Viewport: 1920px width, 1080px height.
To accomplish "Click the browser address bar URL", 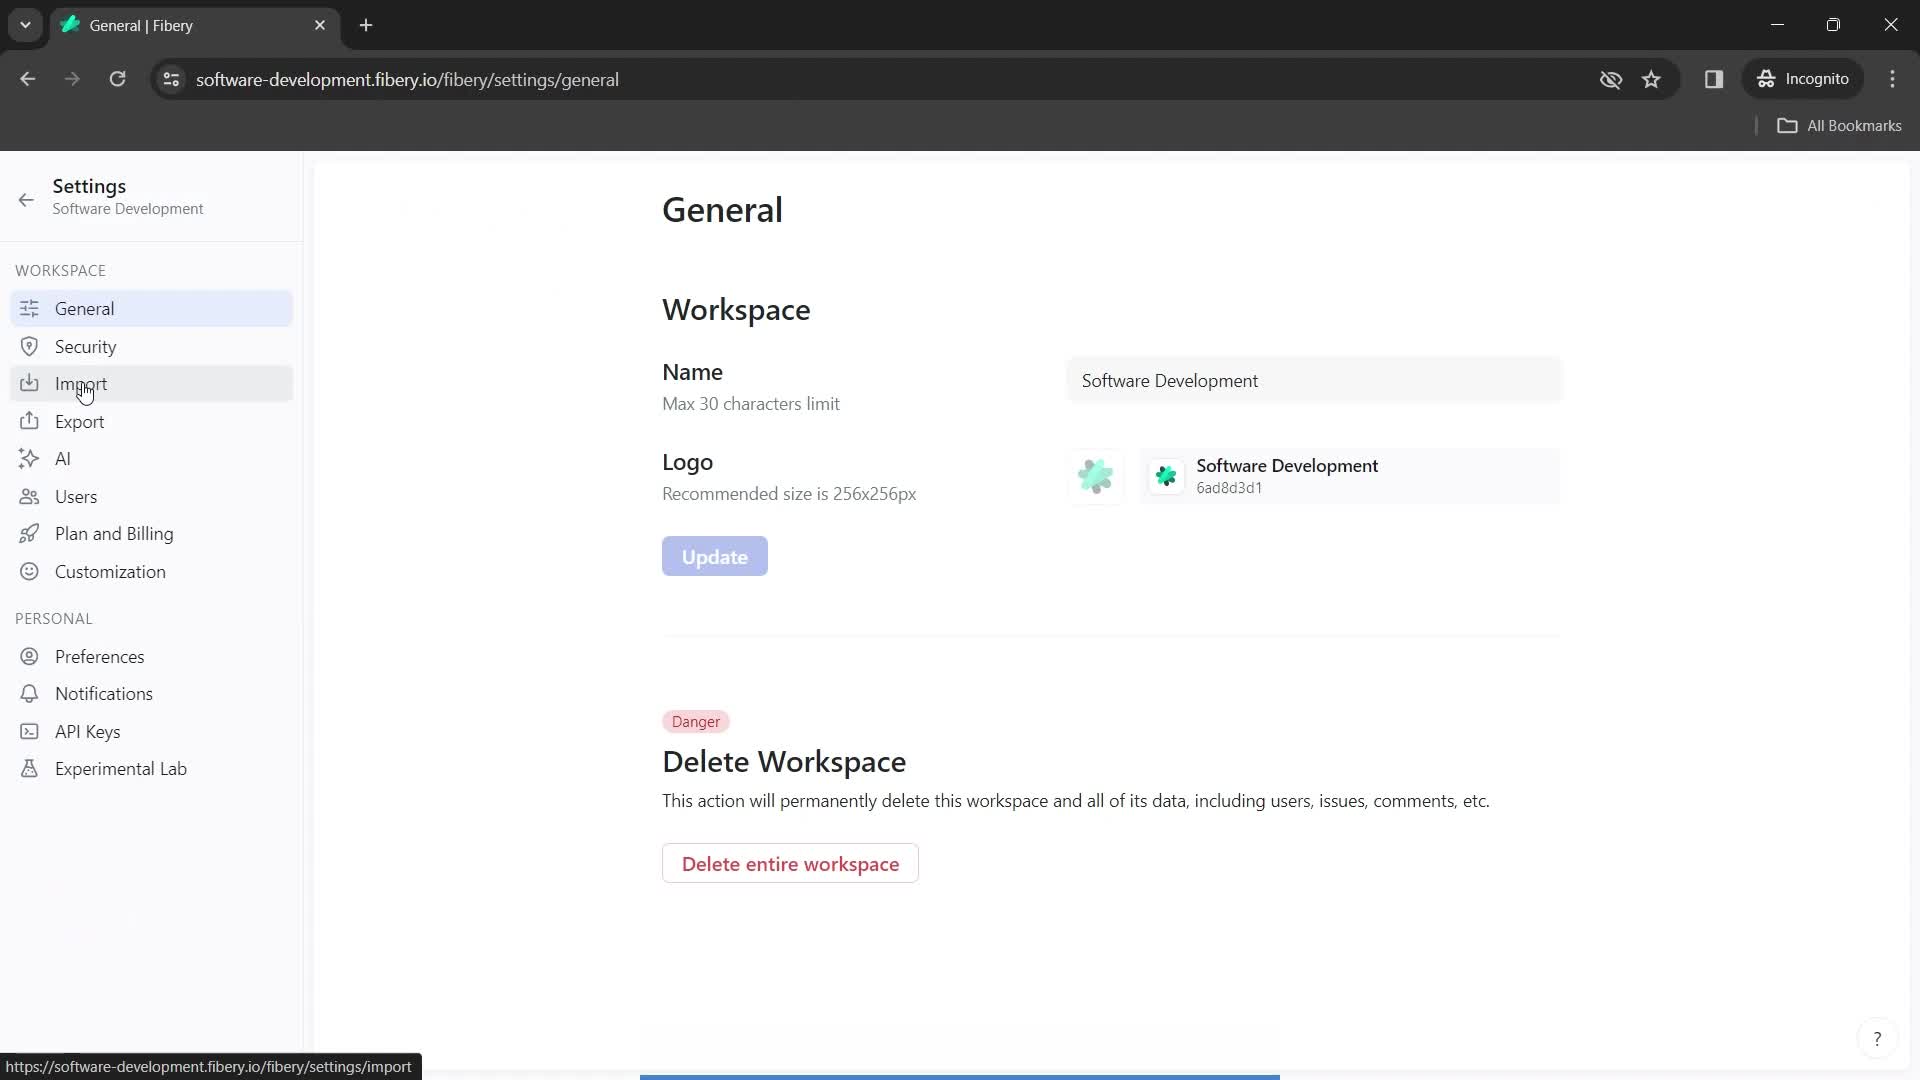I will point(407,79).
